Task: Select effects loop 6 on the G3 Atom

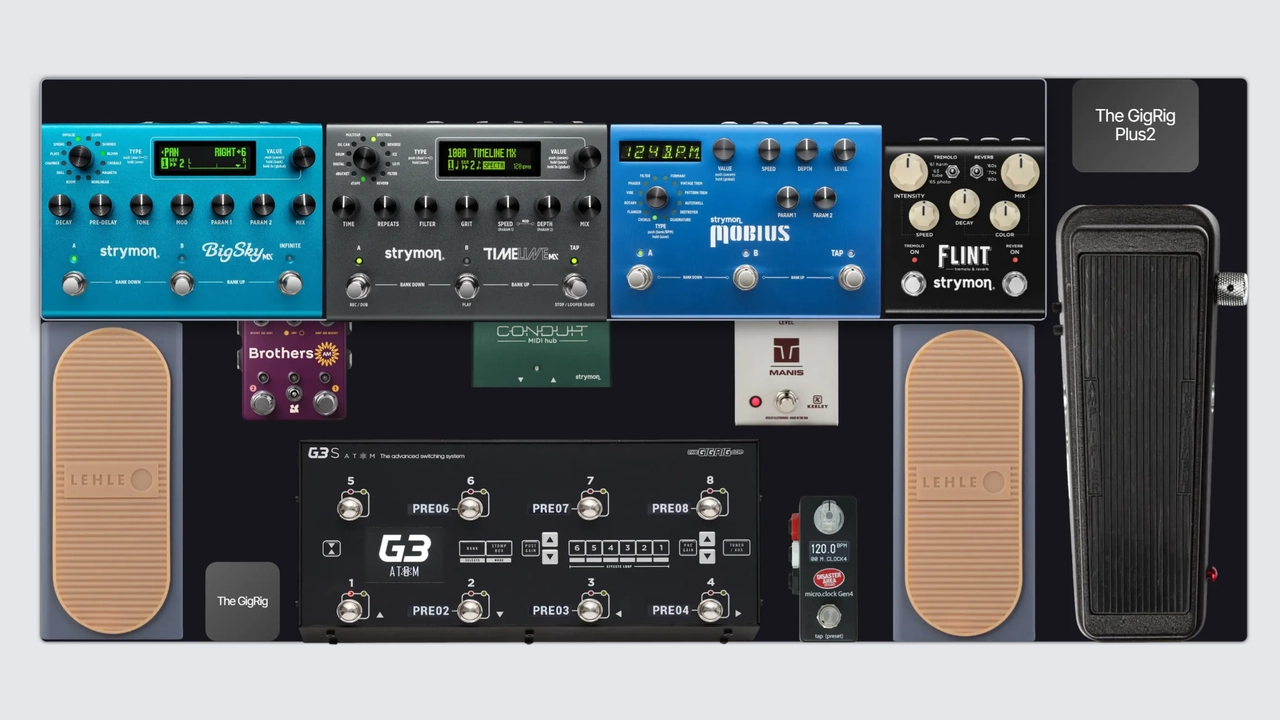Action: pyautogui.click(x=577, y=548)
